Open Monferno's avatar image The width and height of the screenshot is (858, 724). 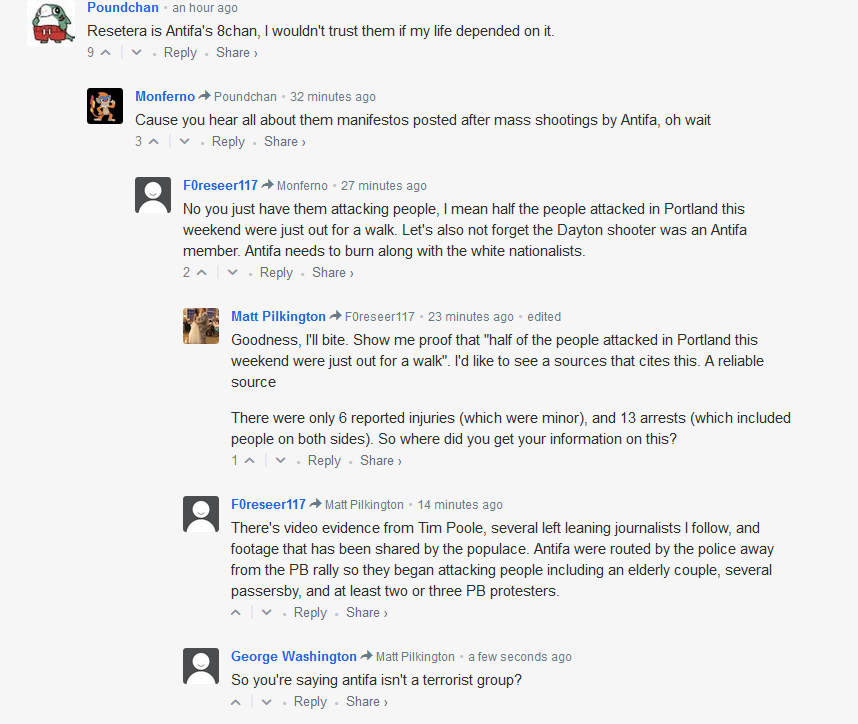105,106
